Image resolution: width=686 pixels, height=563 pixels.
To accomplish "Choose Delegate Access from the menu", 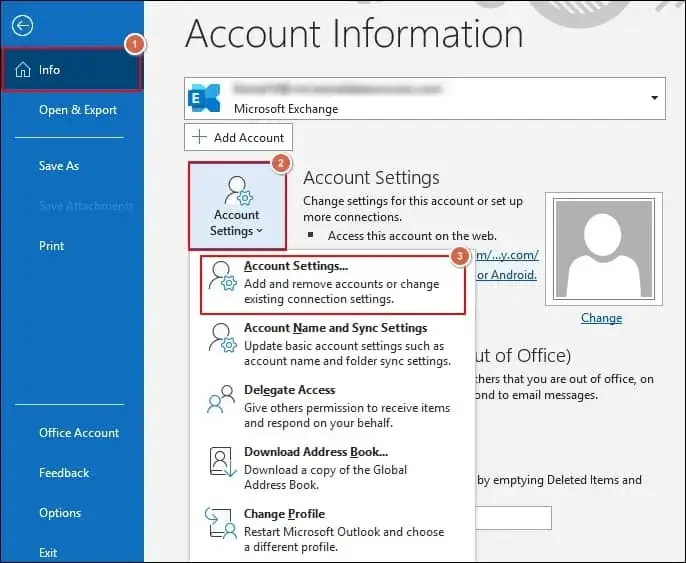I will pyautogui.click(x=333, y=406).
